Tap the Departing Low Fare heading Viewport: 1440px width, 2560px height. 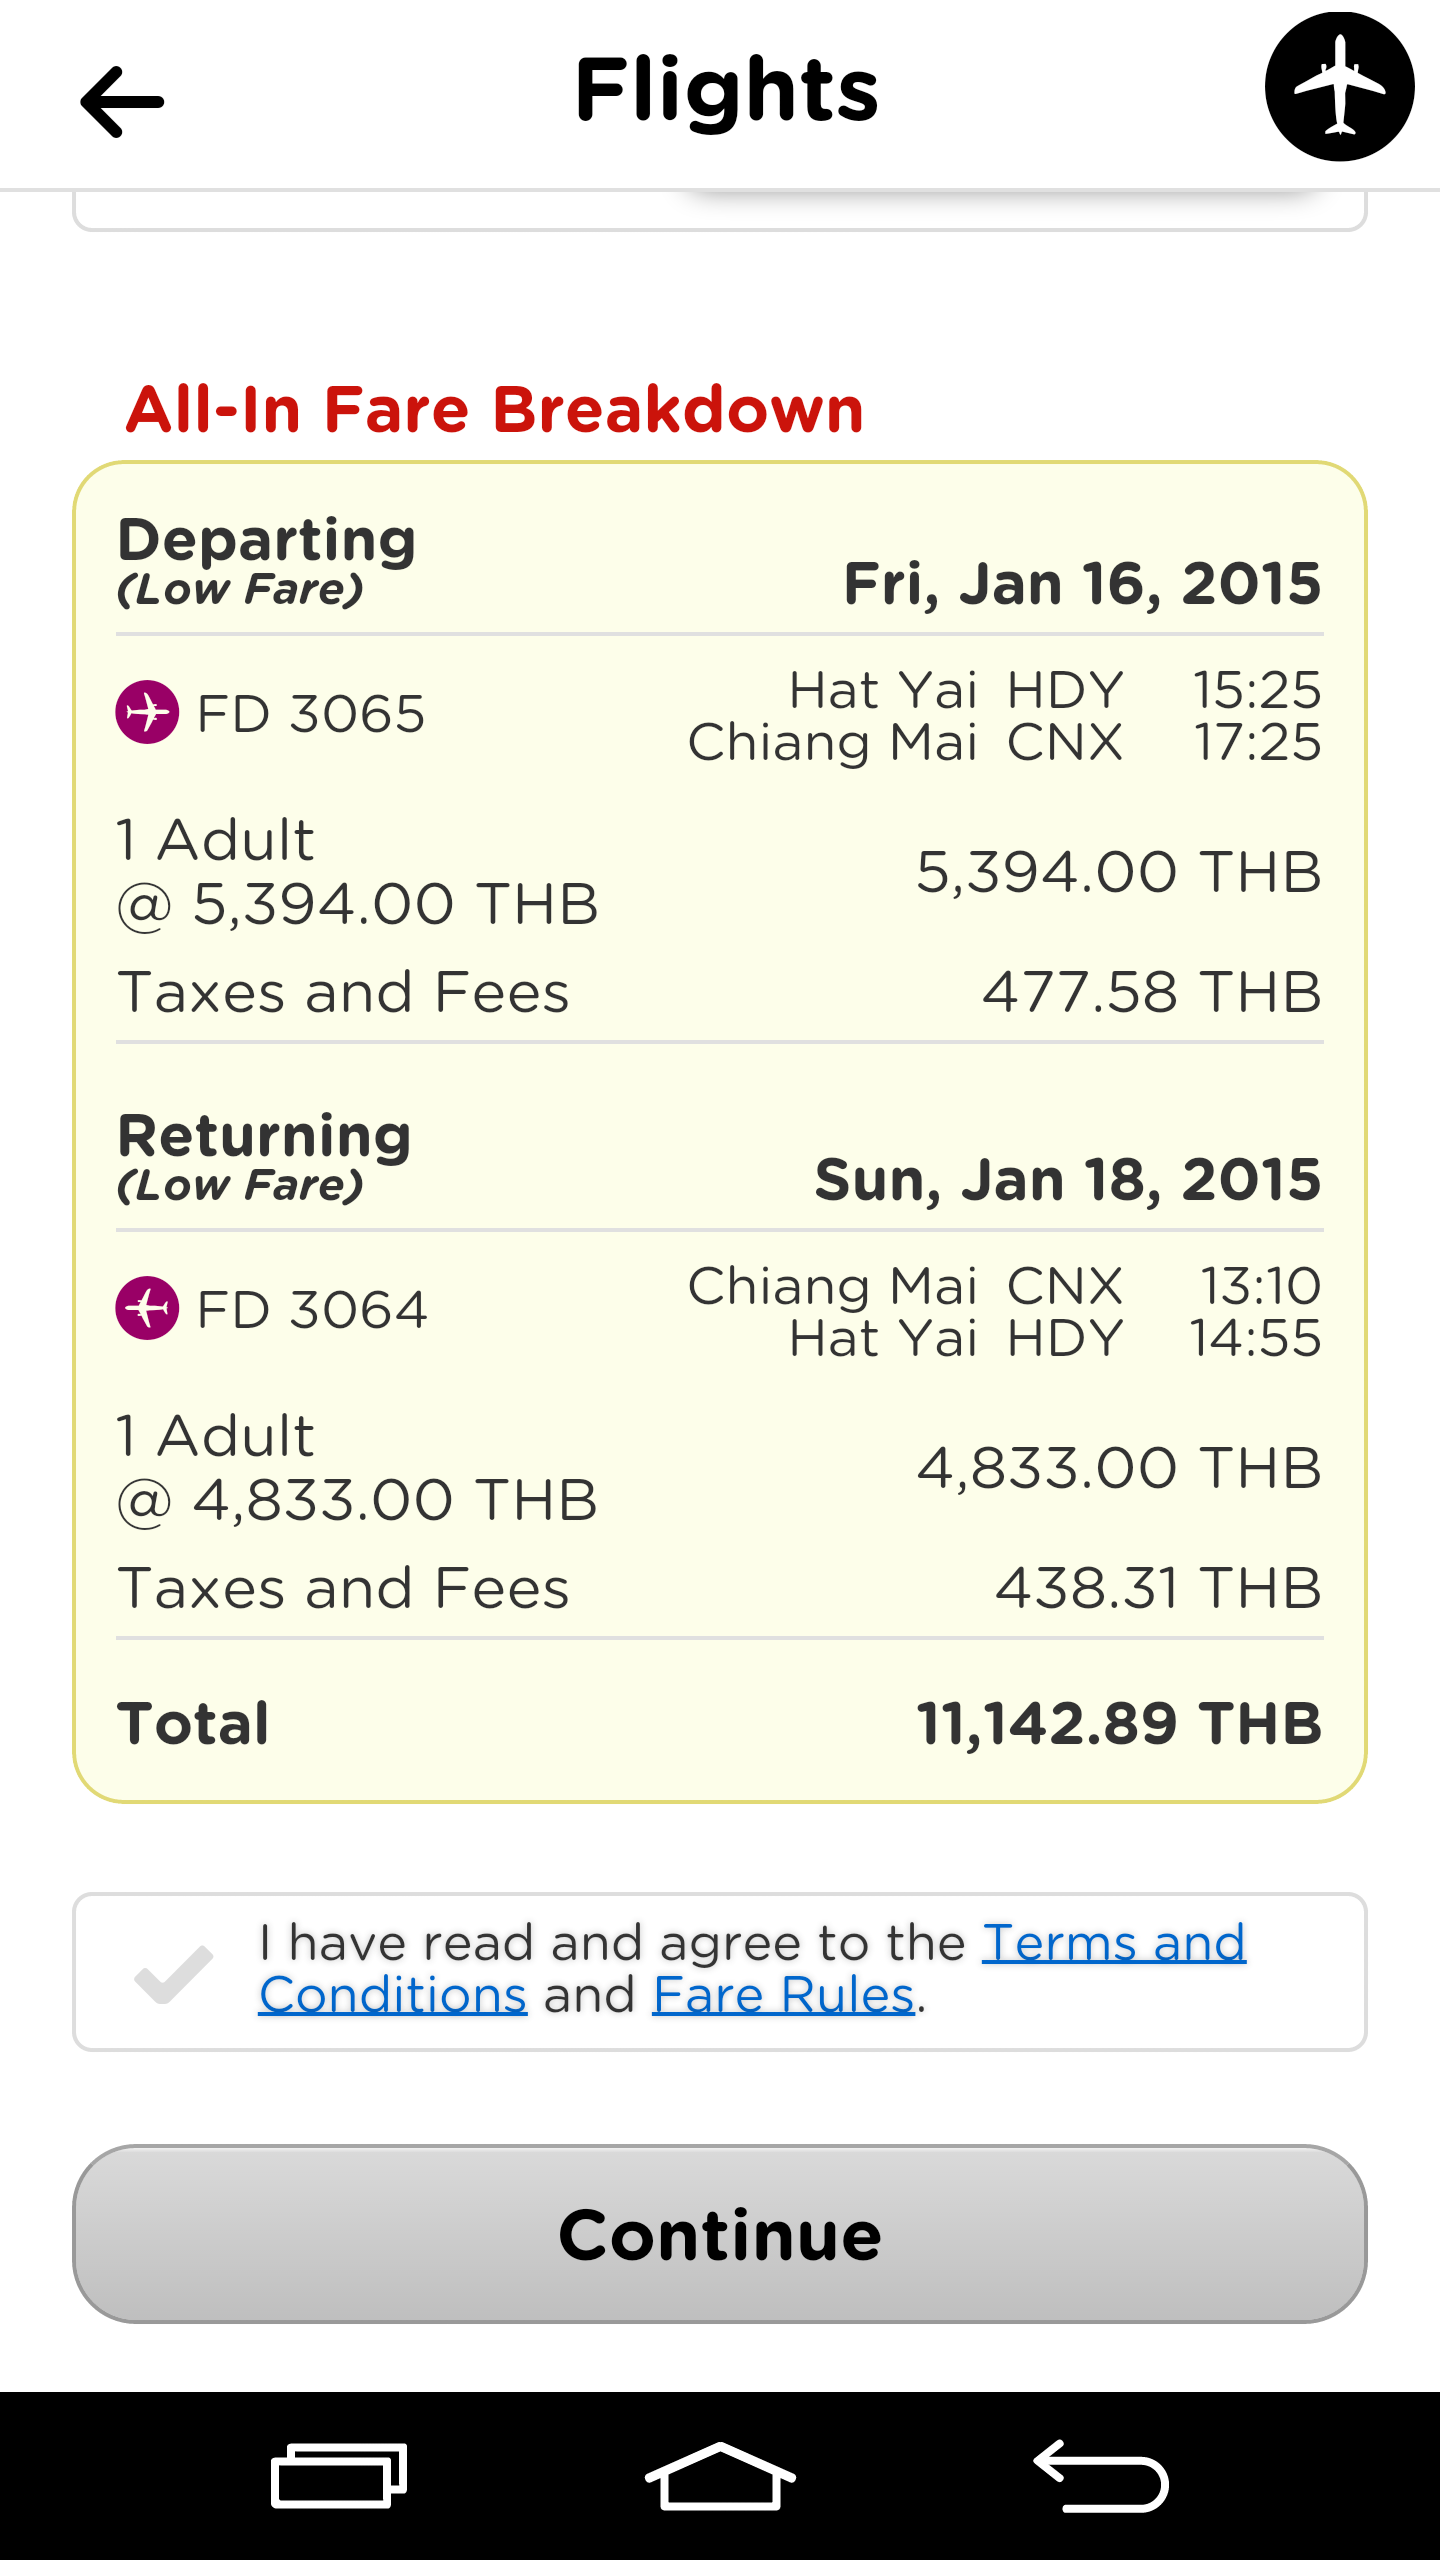[x=266, y=560]
